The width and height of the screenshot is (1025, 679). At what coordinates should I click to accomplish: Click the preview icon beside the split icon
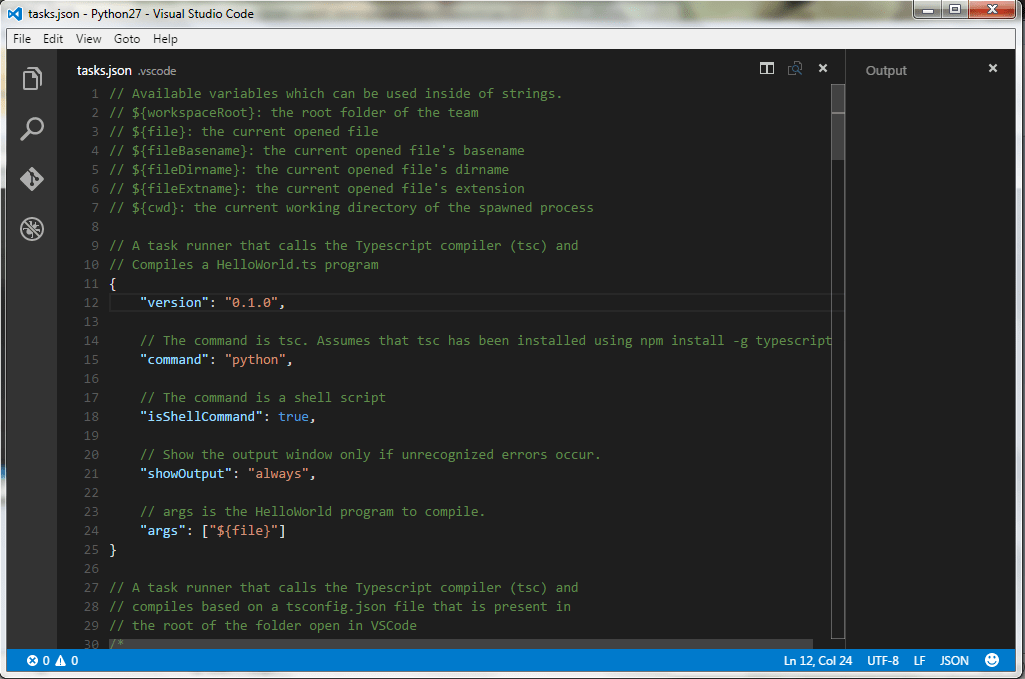[795, 69]
